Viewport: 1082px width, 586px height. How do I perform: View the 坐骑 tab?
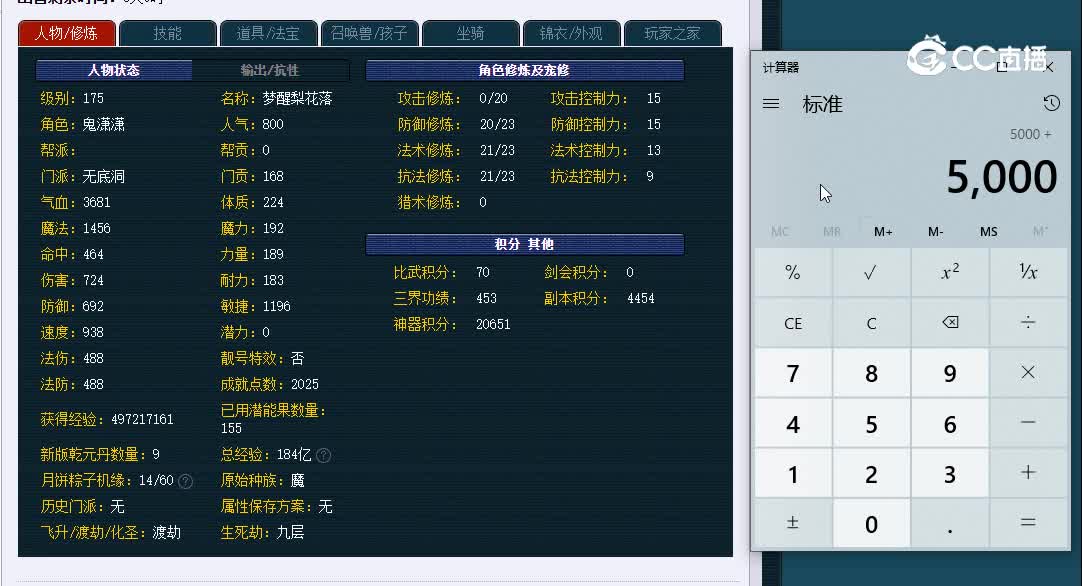point(470,33)
